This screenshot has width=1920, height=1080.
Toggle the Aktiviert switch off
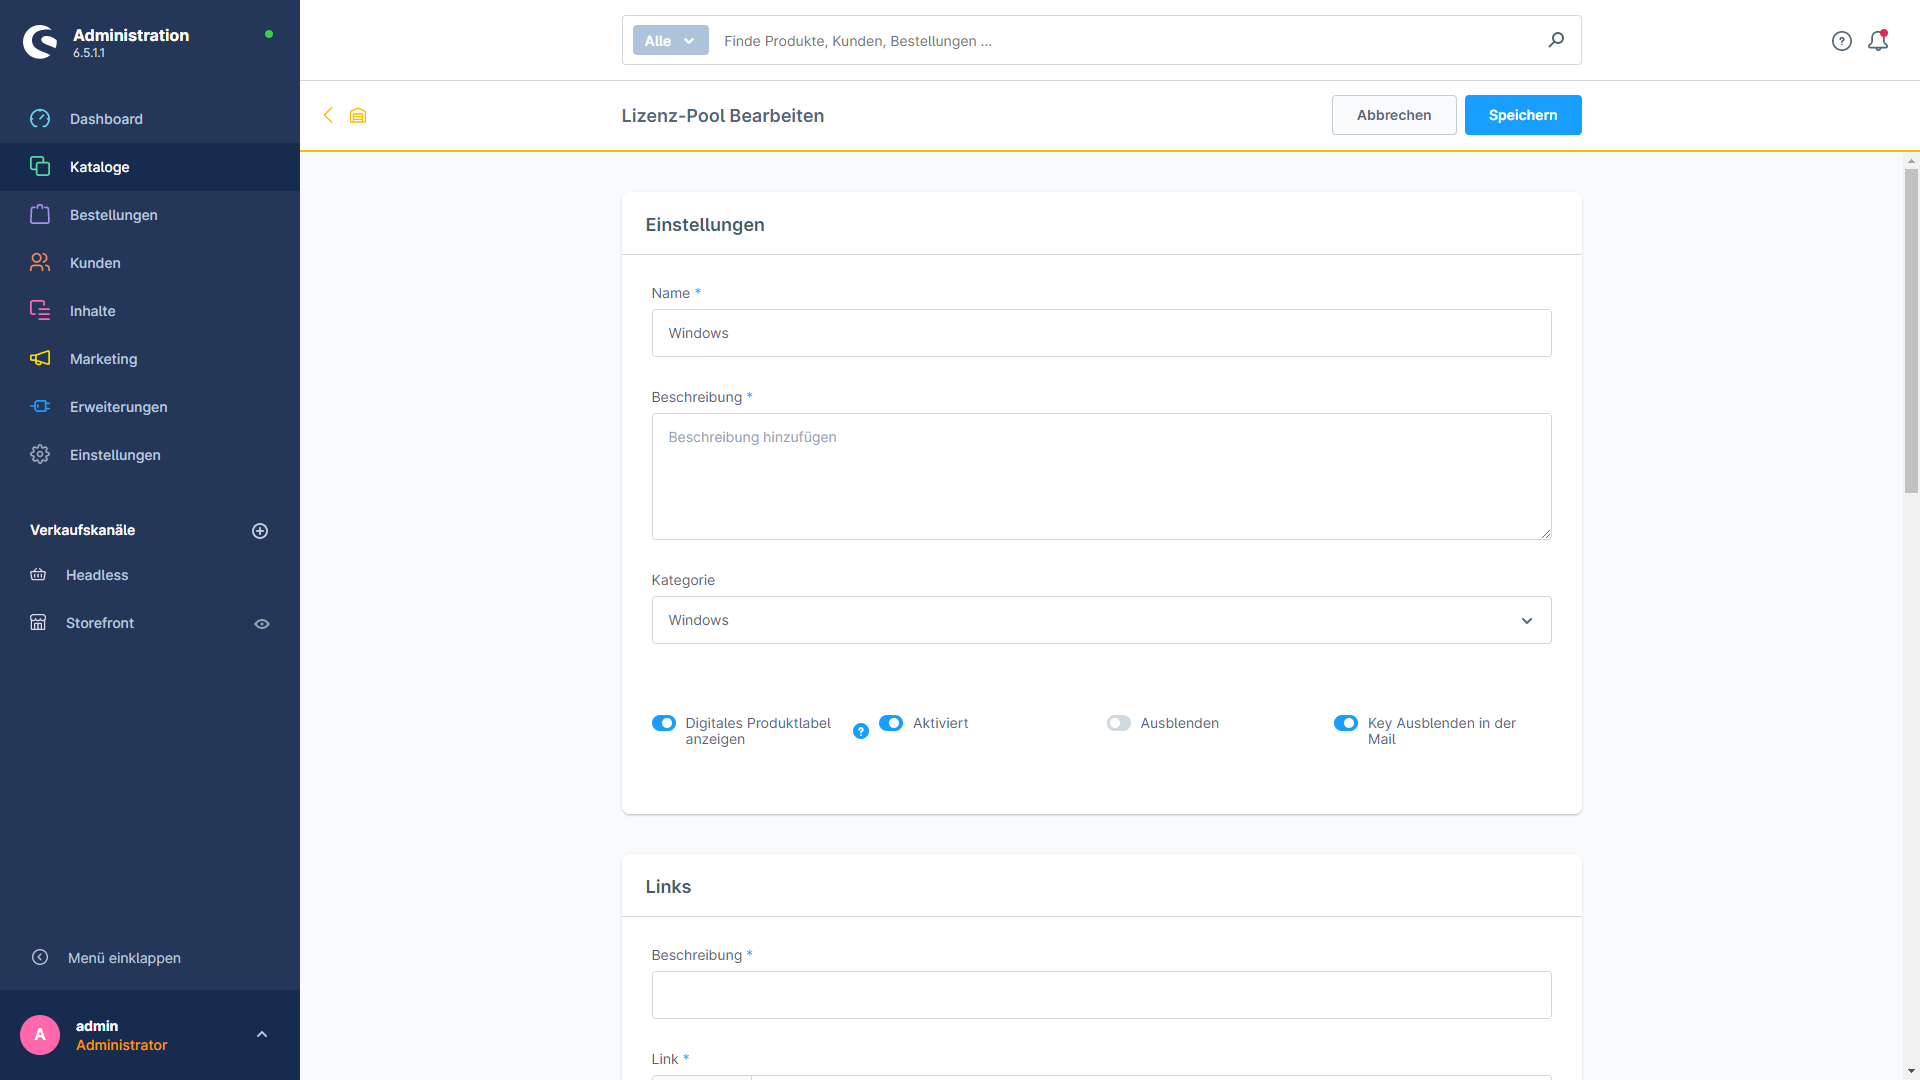[x=891, y=723]
